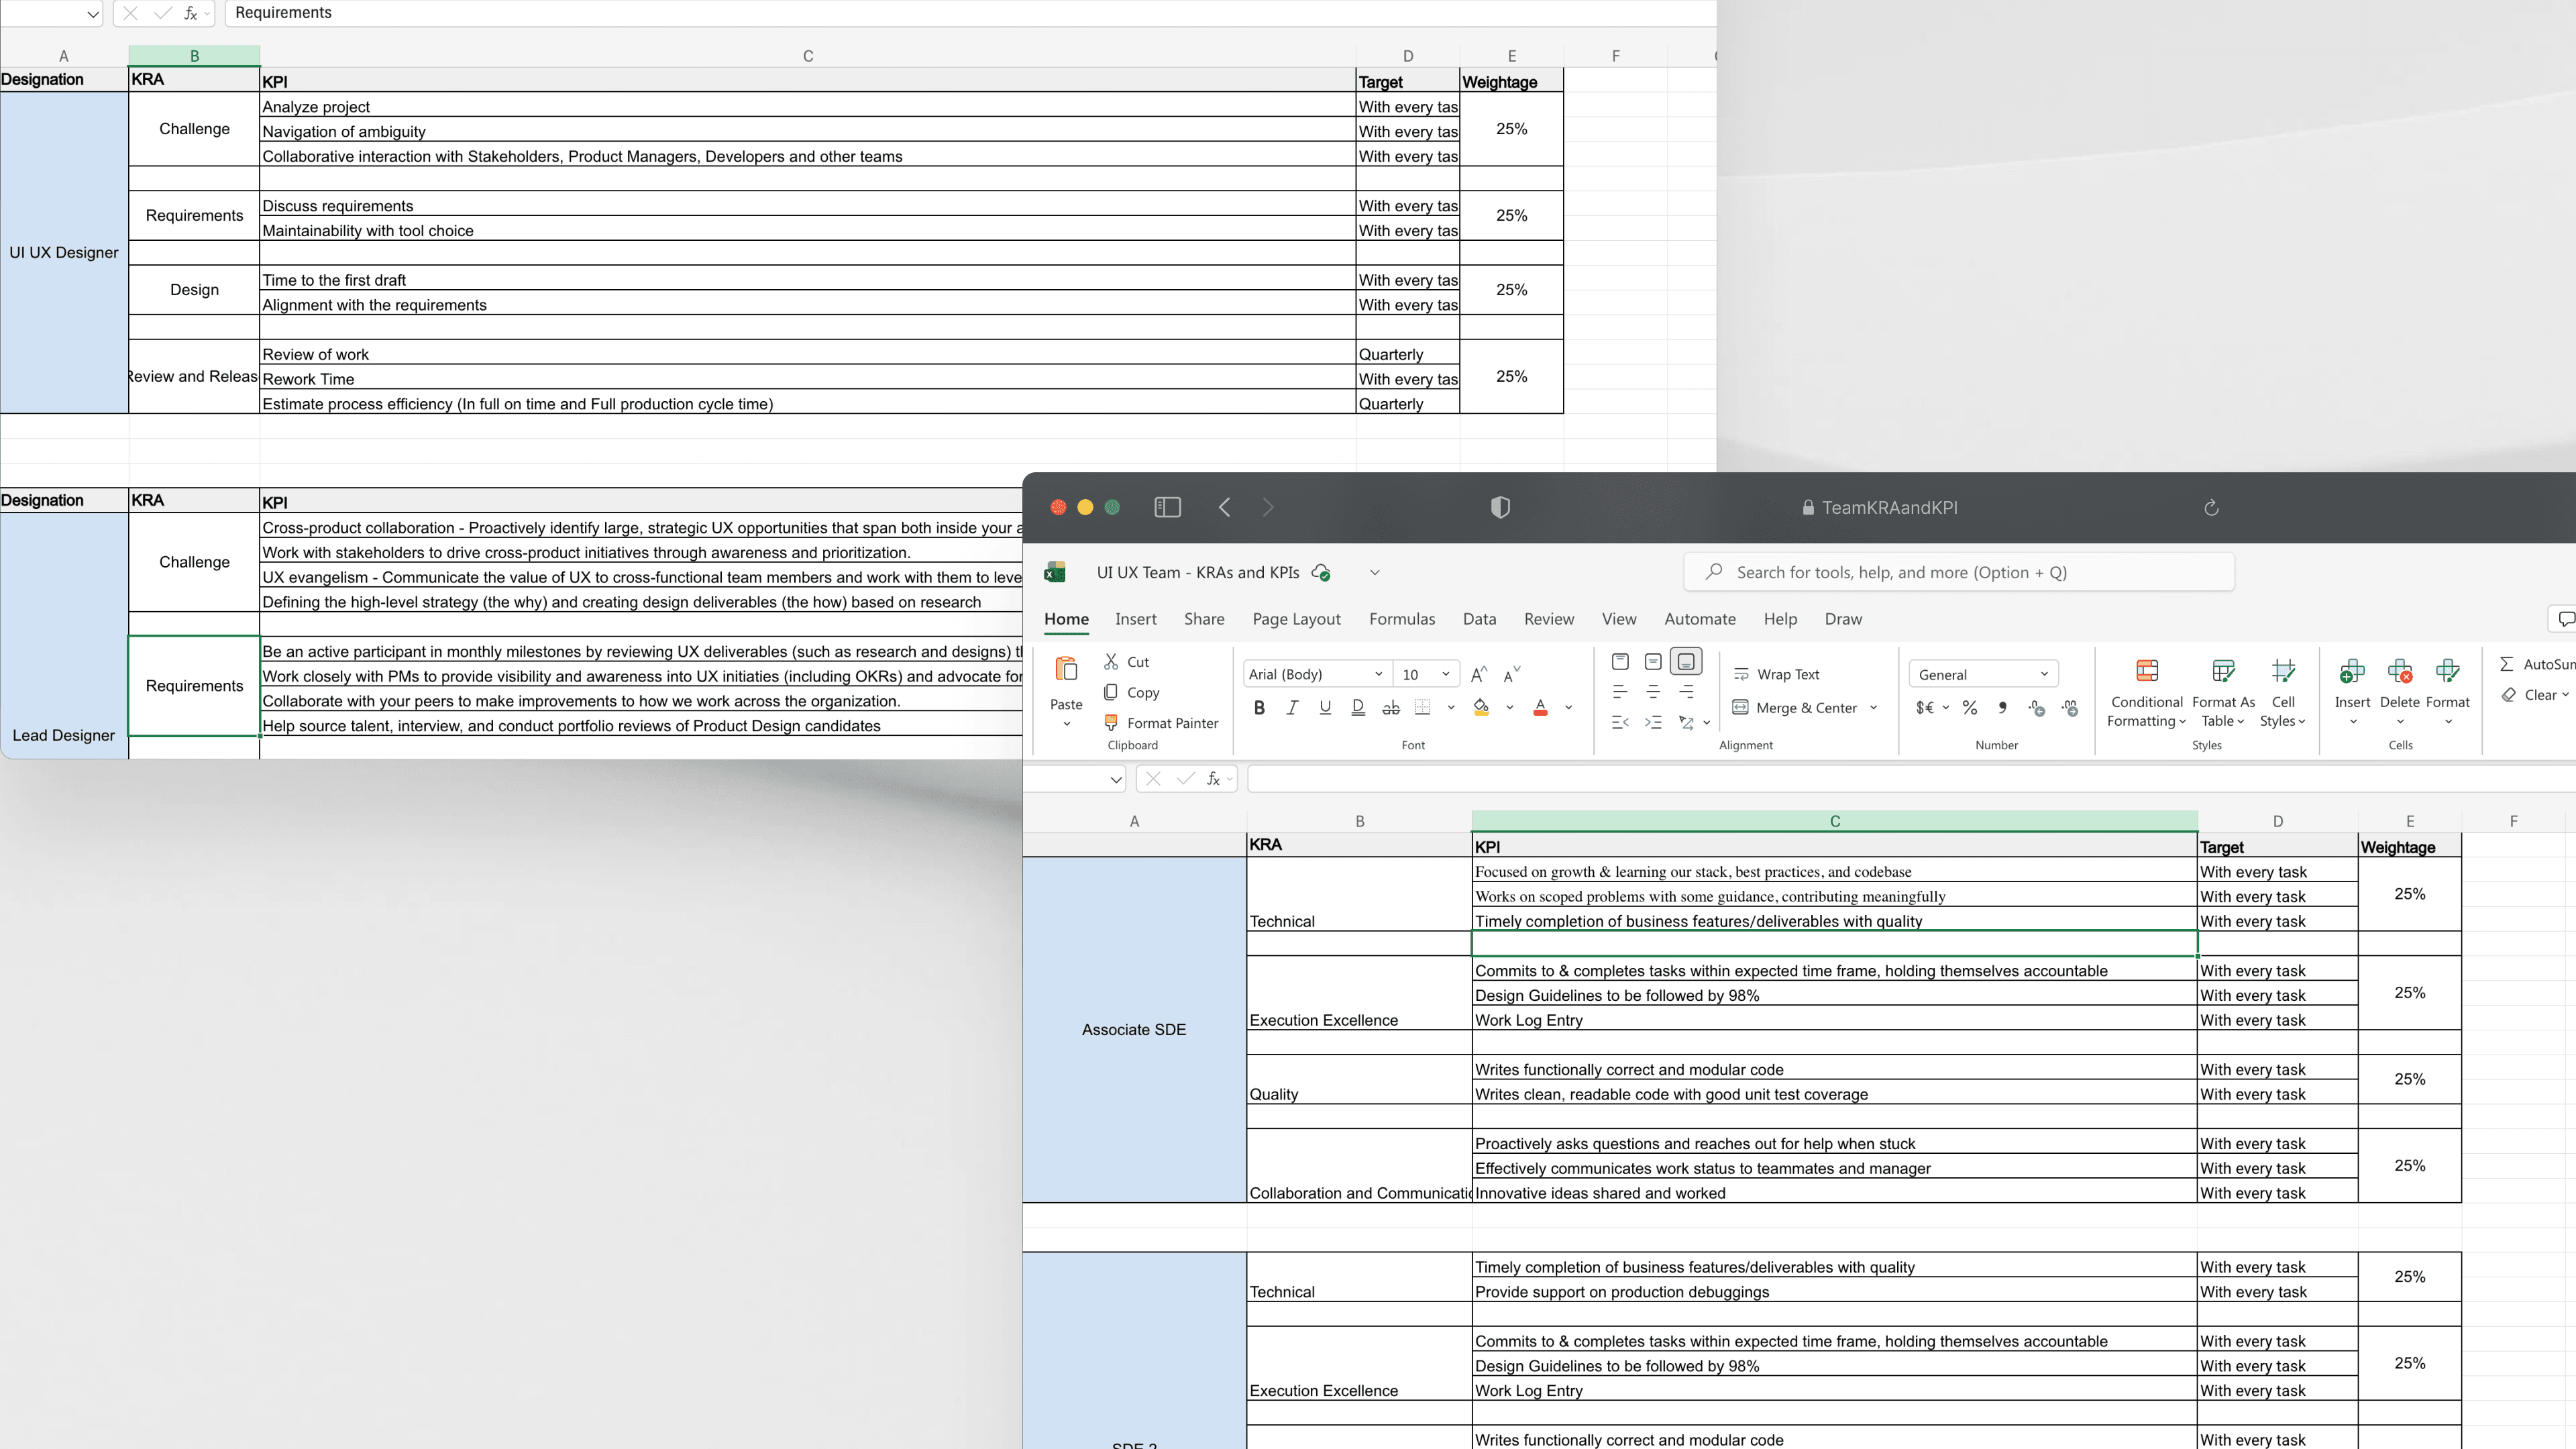The height and width of the screenshot is (1449, 2576).
Task: Expand the Merge & Center dropdown arrow
Action: [1873, 708]
